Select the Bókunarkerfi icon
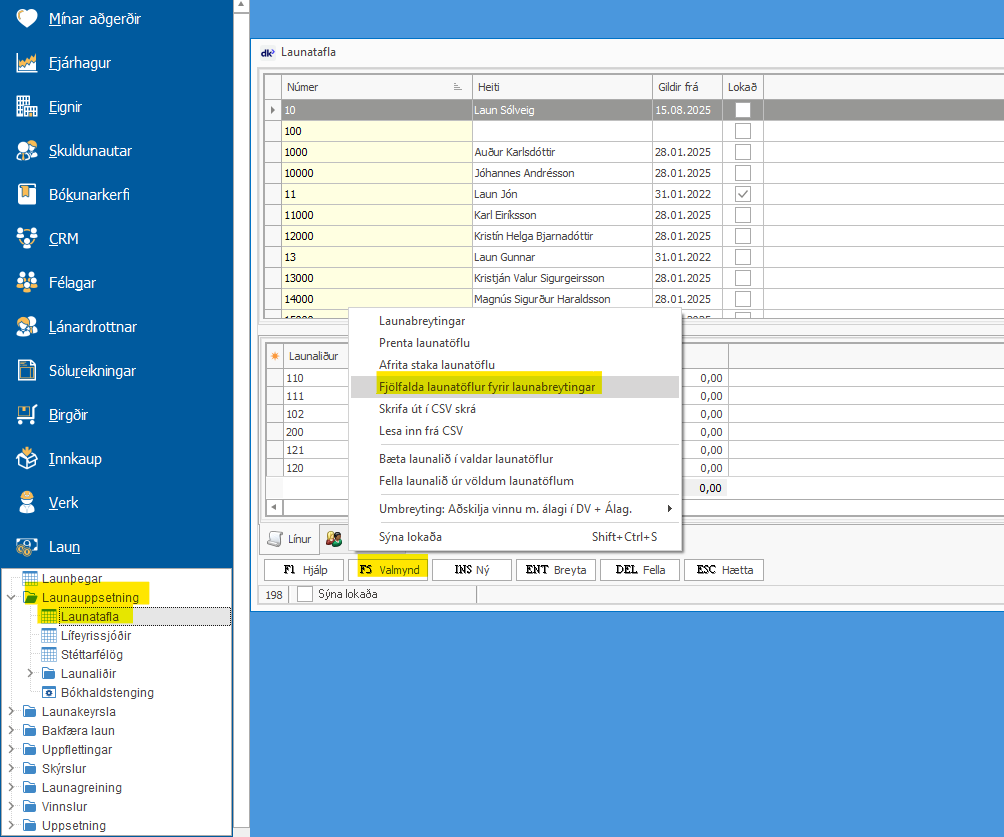1004x837 pixels. click(27, 195)
